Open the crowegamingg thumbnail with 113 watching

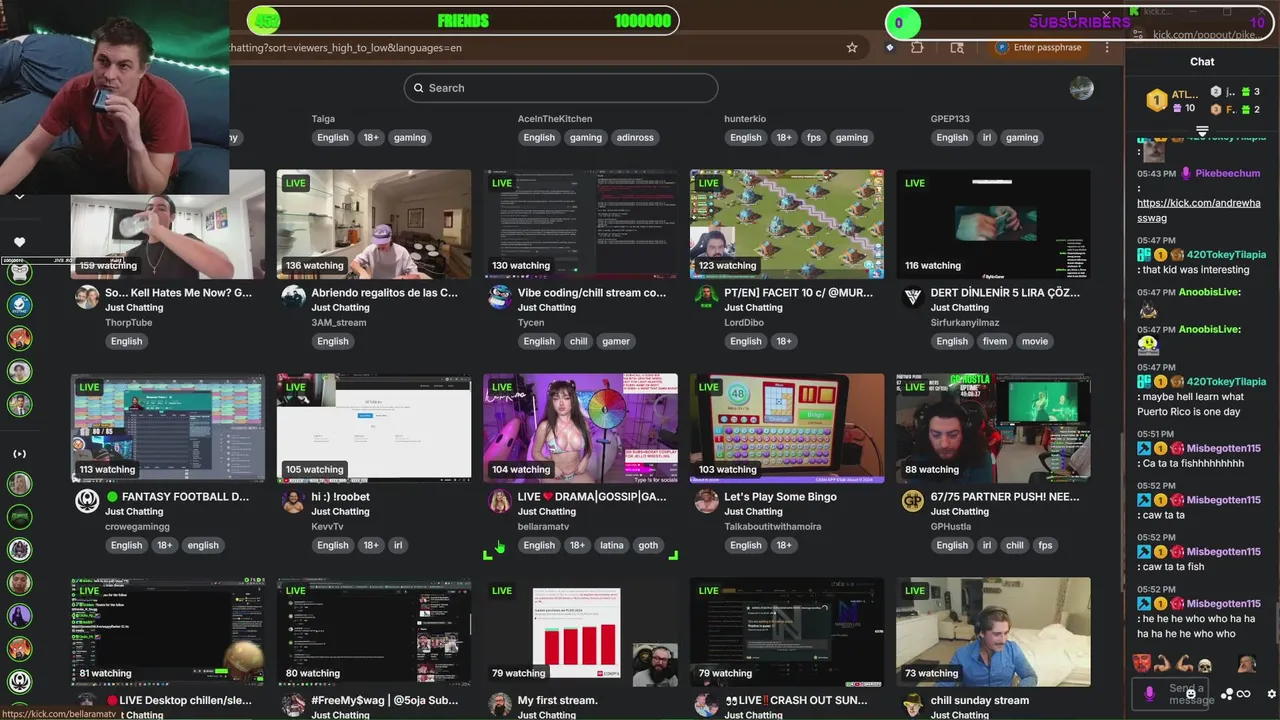168,428
